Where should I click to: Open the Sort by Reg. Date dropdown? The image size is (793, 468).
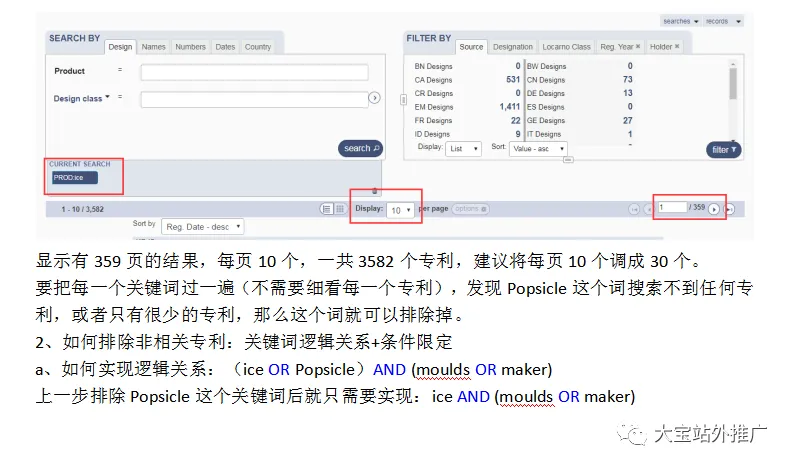click(x=202, y=227)
